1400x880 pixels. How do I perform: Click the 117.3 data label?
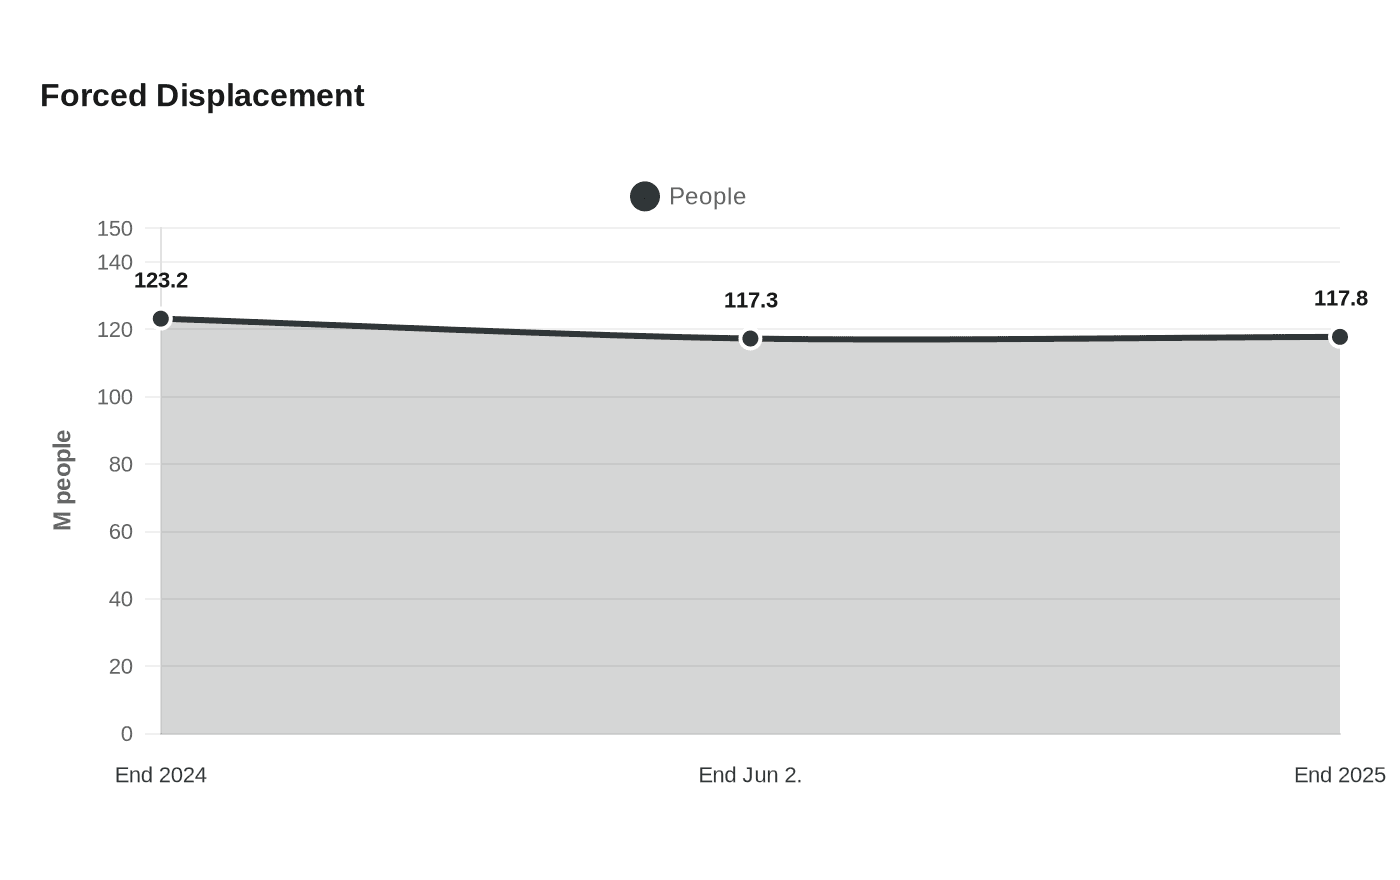[x=751, y=301]
